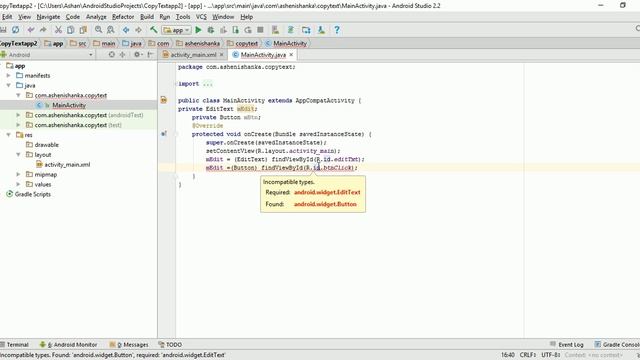640x360 pixels.
Task: Open the Code menu
Action: point(73,17)
